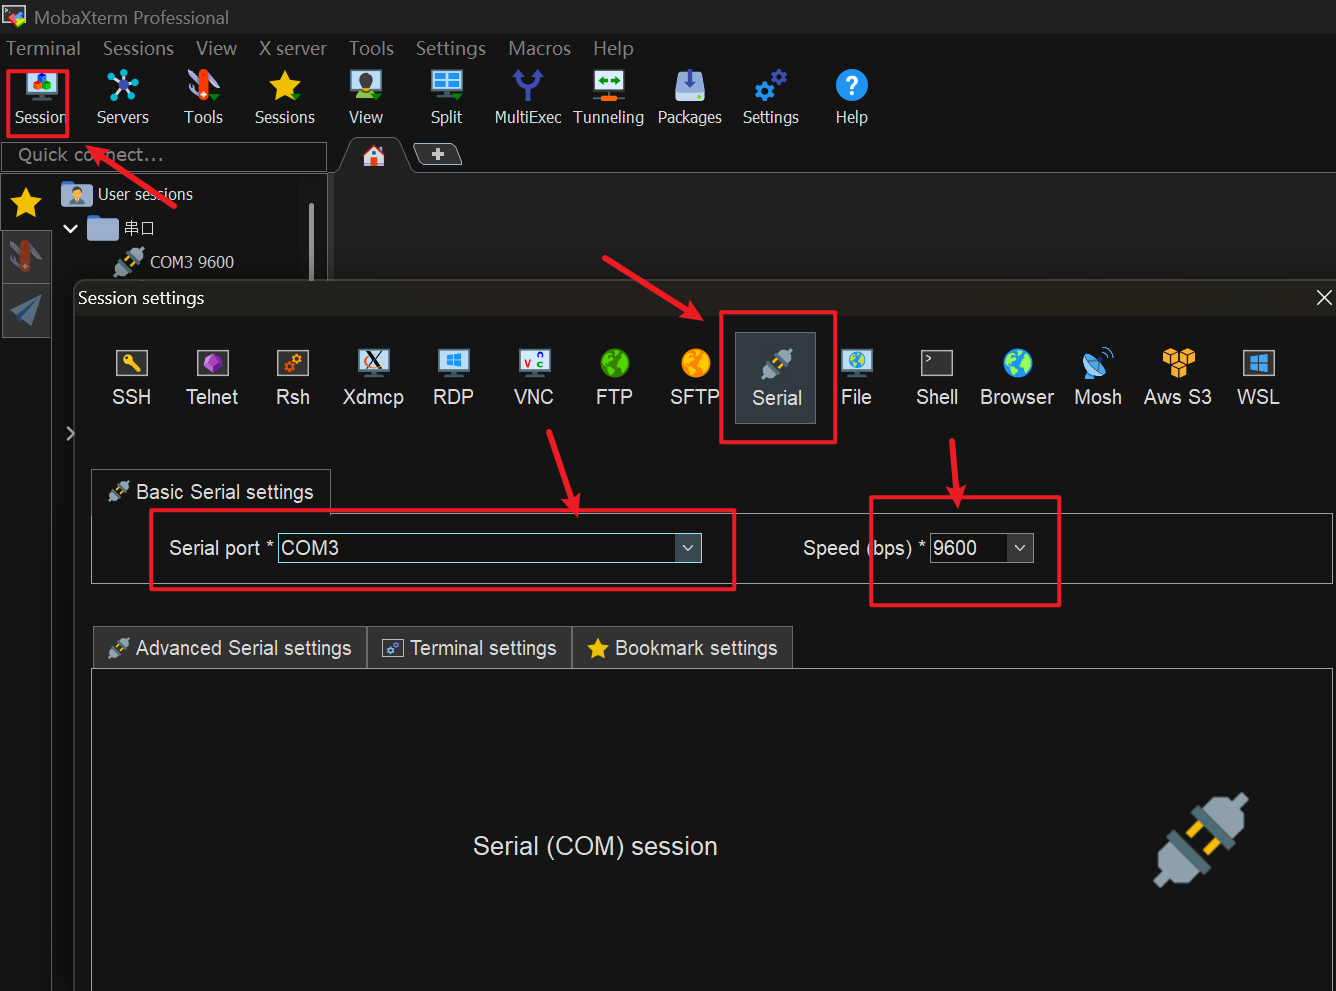Screen dimensions: 1336x991
Task: Open the X server menu
Action: point(292,48)
